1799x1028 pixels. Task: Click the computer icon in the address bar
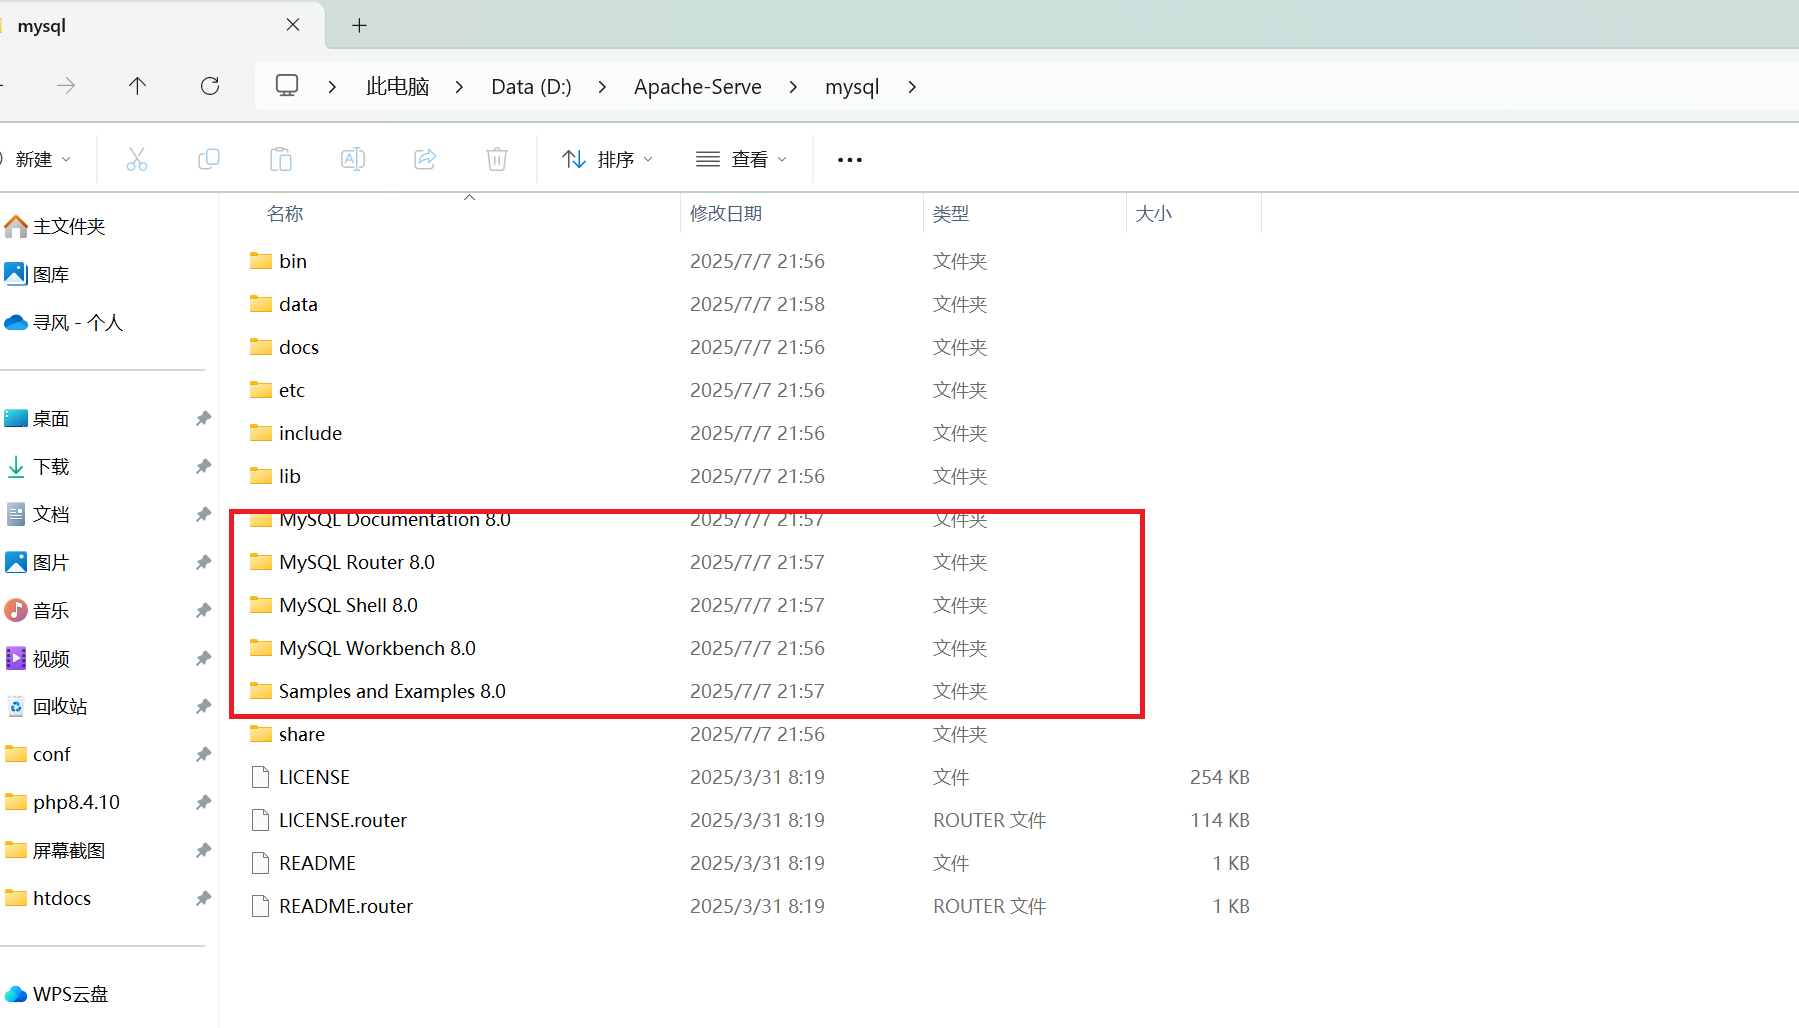287,86
